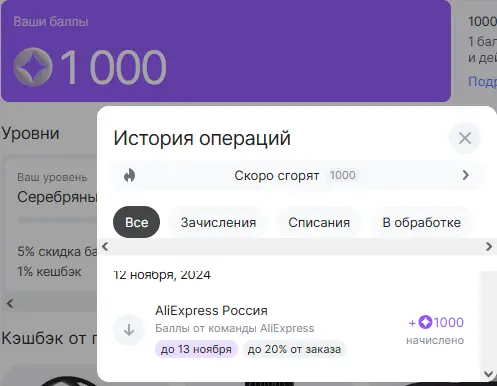Click left scroll arrow under levels card
This screenshot has width=497, height=386.
(10, 304)
